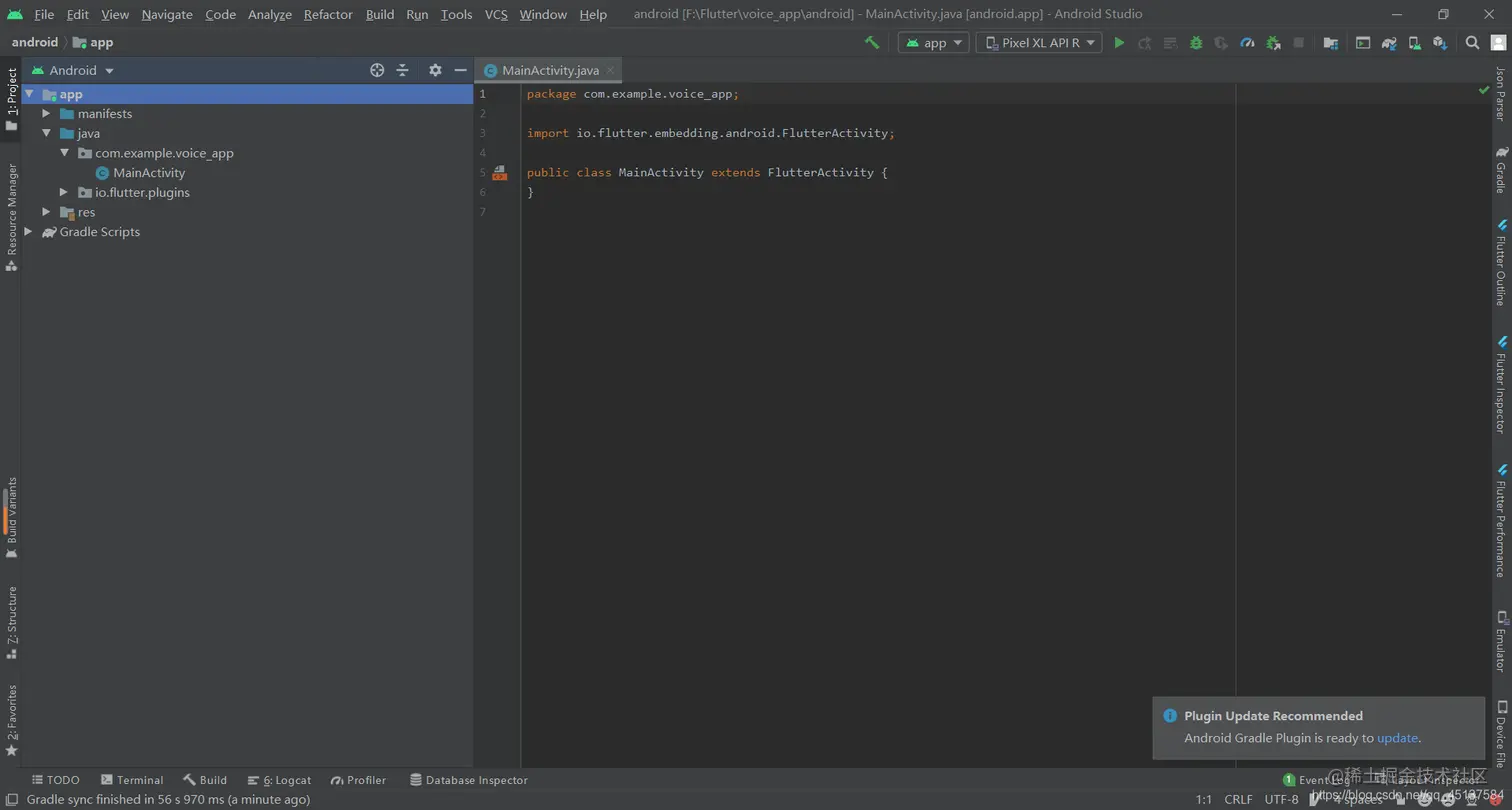Expand the manifests folder

click(46, 114)
